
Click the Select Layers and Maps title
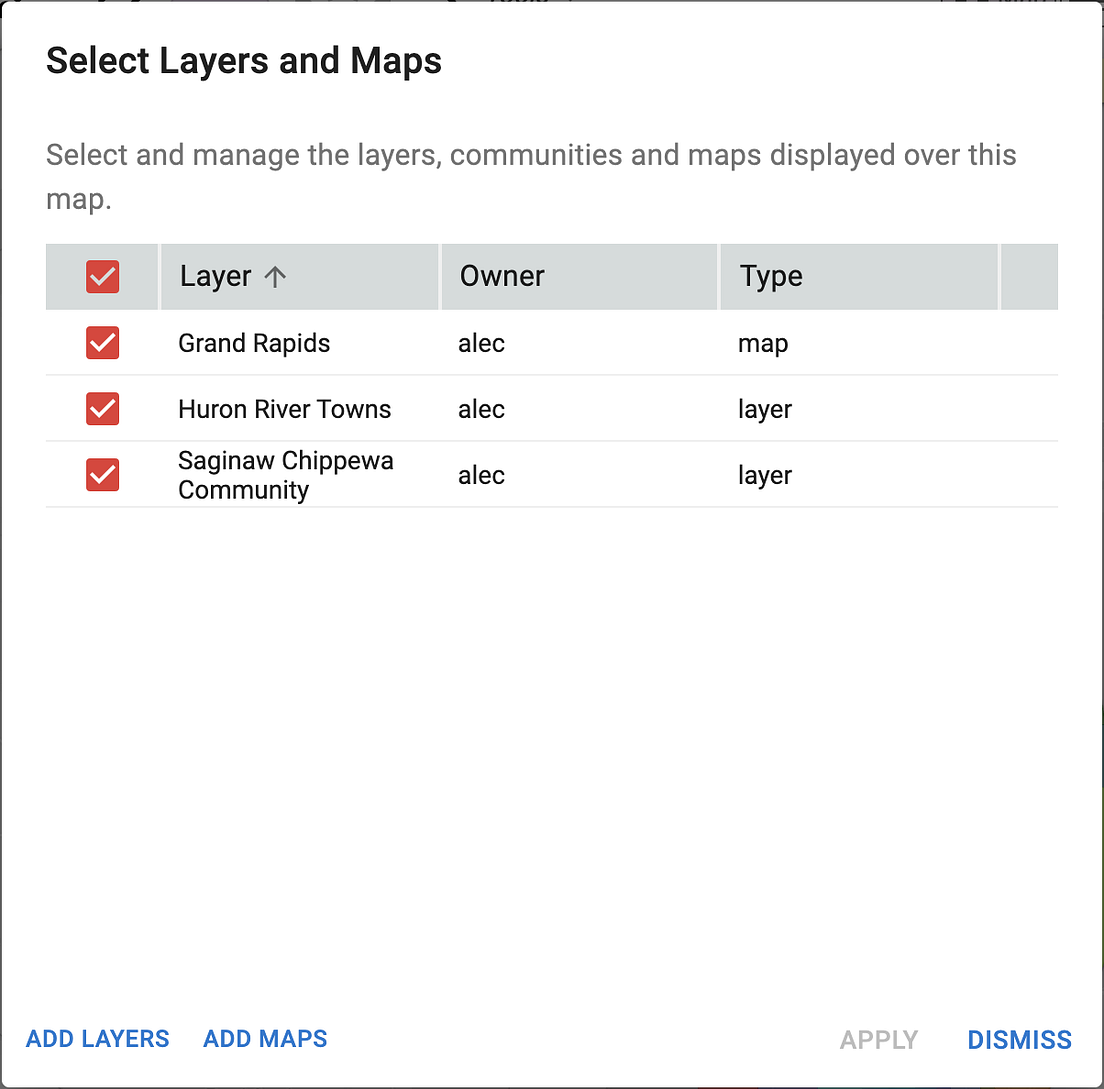click(x=243, y=60)
